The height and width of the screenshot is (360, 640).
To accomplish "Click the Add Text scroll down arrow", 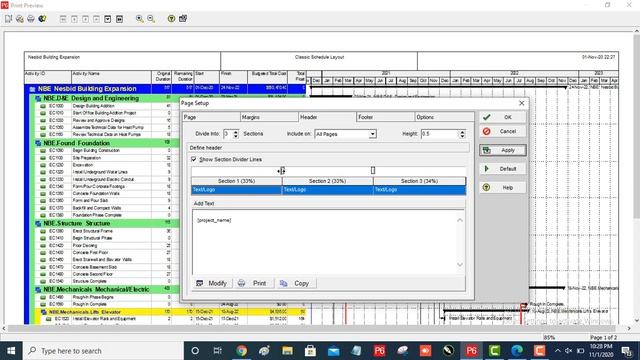I will [460, 265].
